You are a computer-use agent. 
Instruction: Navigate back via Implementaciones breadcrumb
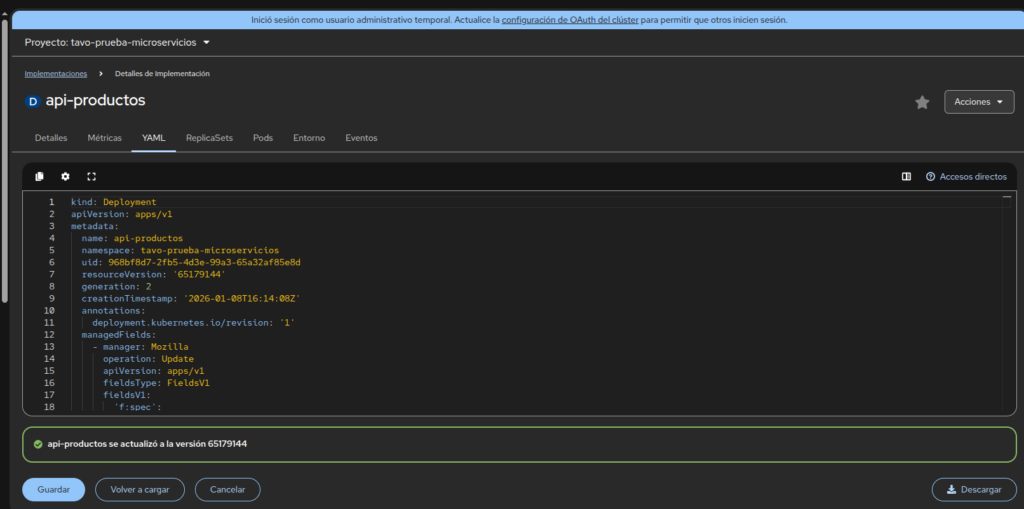tap(55, 74)
